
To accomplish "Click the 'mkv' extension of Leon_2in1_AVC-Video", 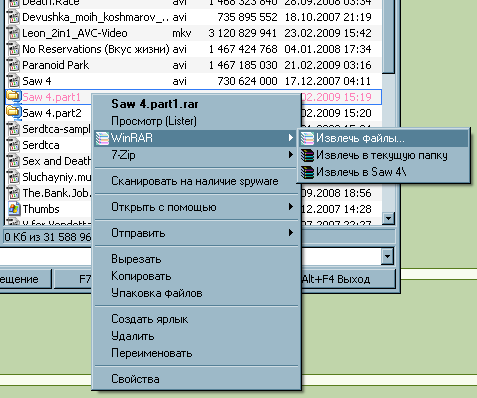I will (182, 33).
